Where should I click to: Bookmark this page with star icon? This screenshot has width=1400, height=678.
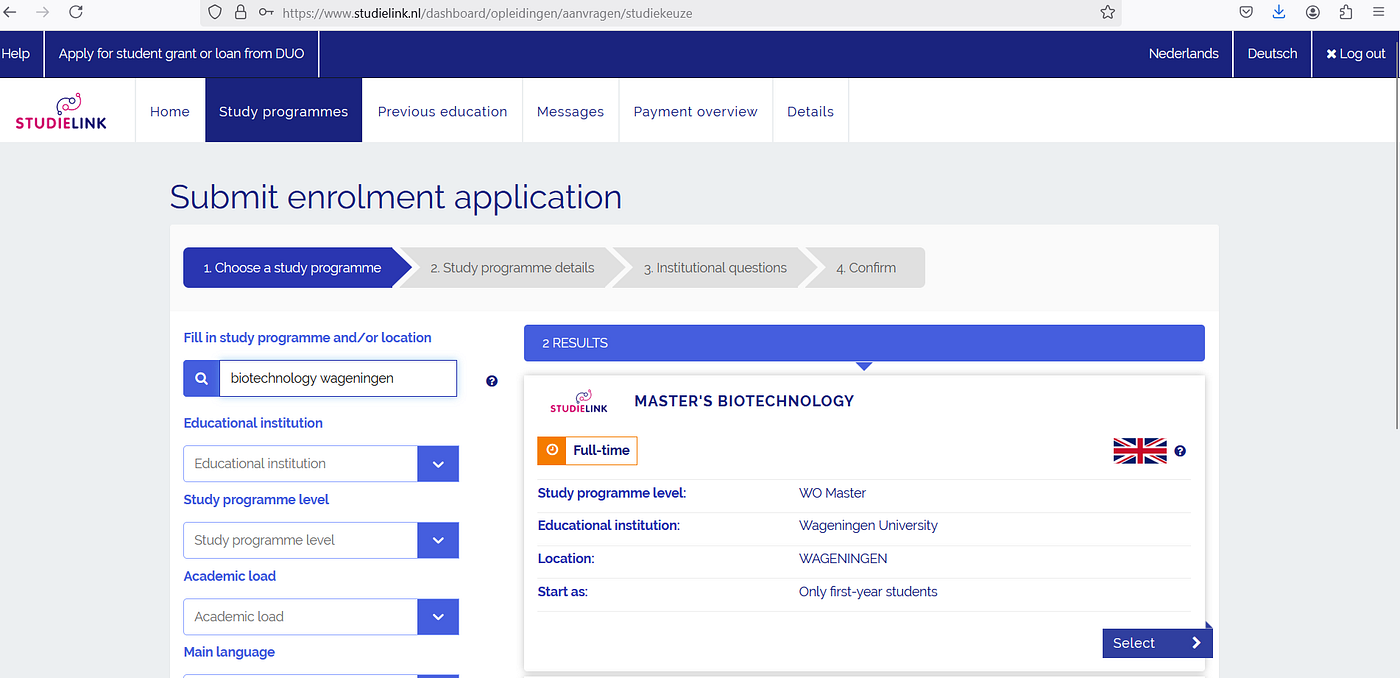tap(1107, 12)
